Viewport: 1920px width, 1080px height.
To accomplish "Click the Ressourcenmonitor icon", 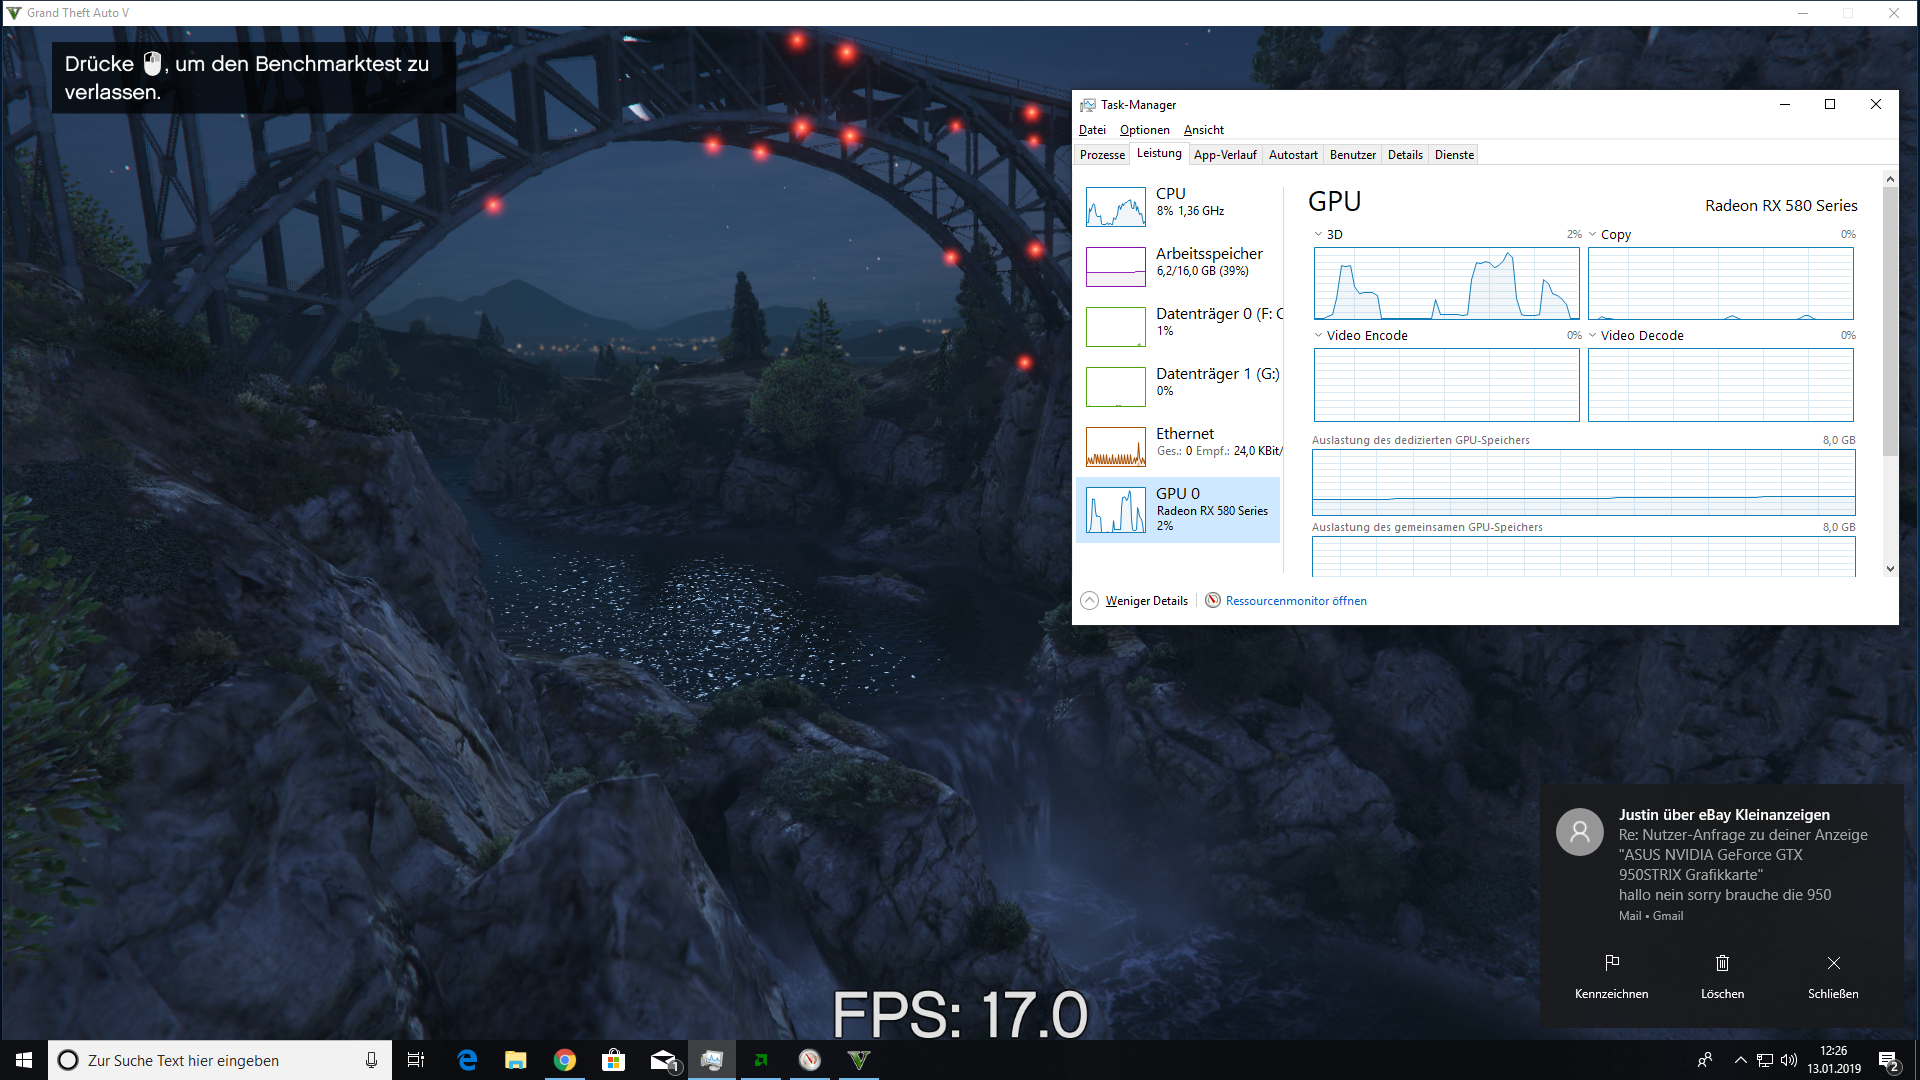I will (x=1213, y=600).
